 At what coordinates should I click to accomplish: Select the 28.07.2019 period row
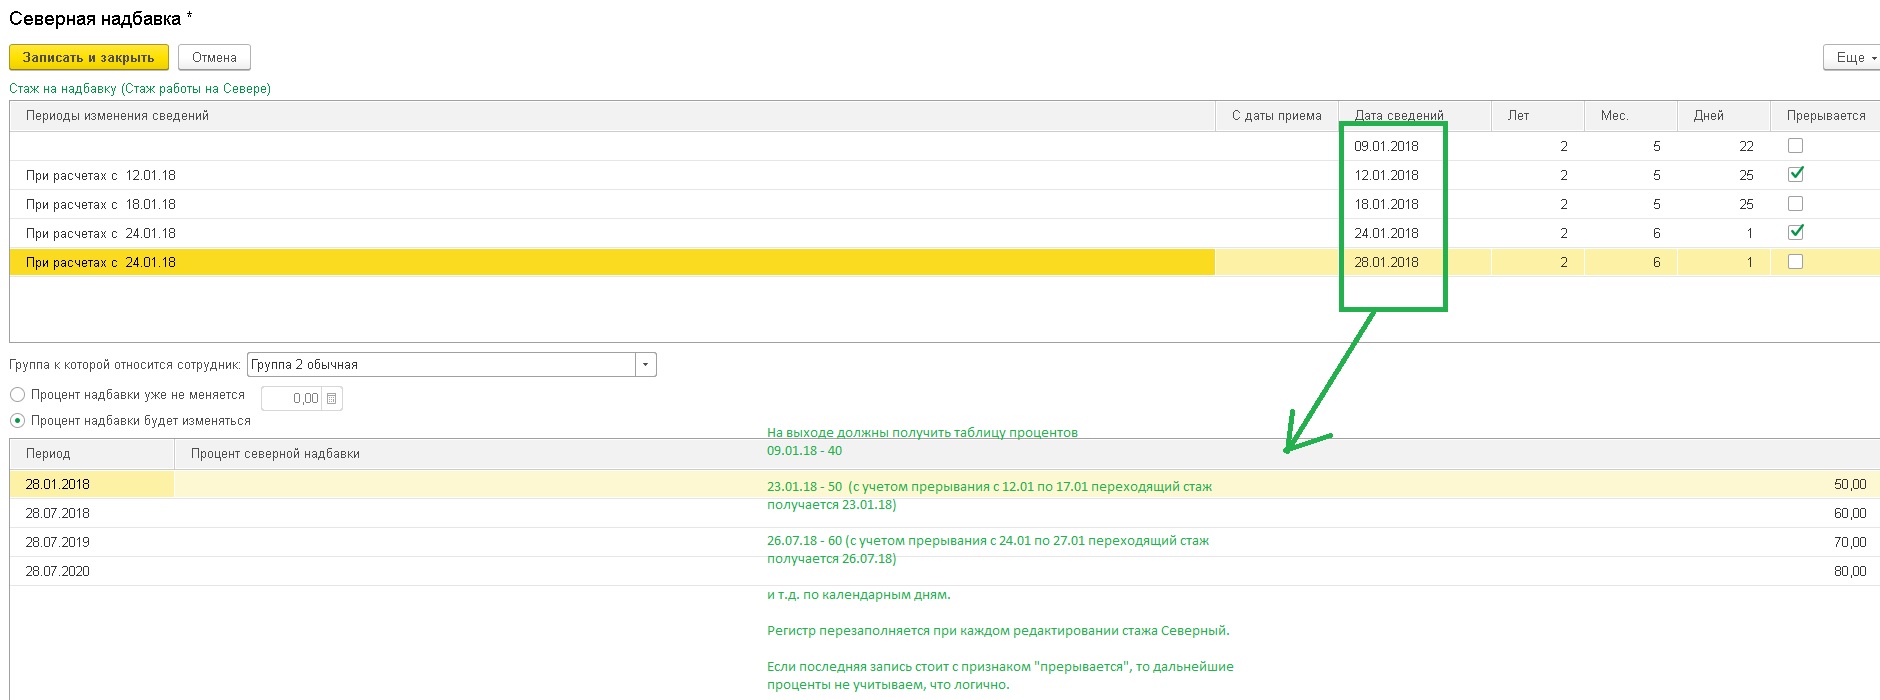[x=58, y=542]
